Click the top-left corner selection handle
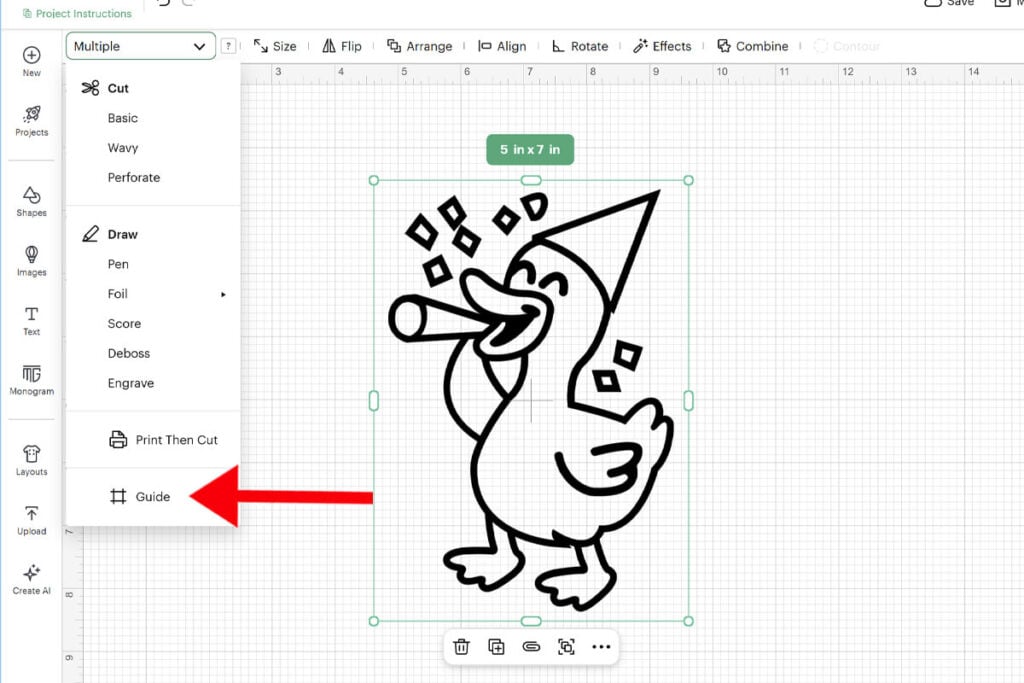1024x683 pixels. (x=374, y=180)
